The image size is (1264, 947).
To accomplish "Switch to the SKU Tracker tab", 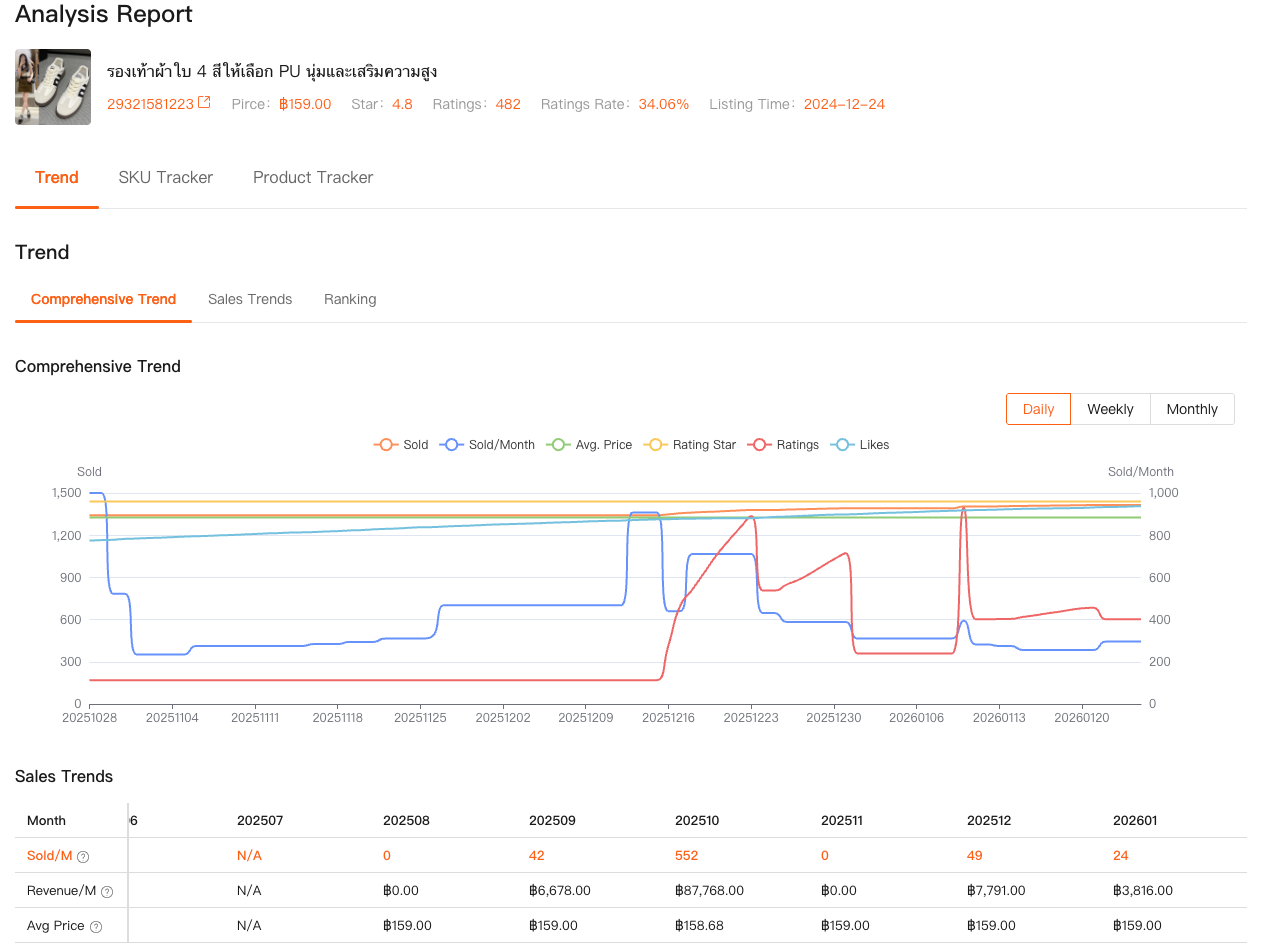I will tap(165, 177).
